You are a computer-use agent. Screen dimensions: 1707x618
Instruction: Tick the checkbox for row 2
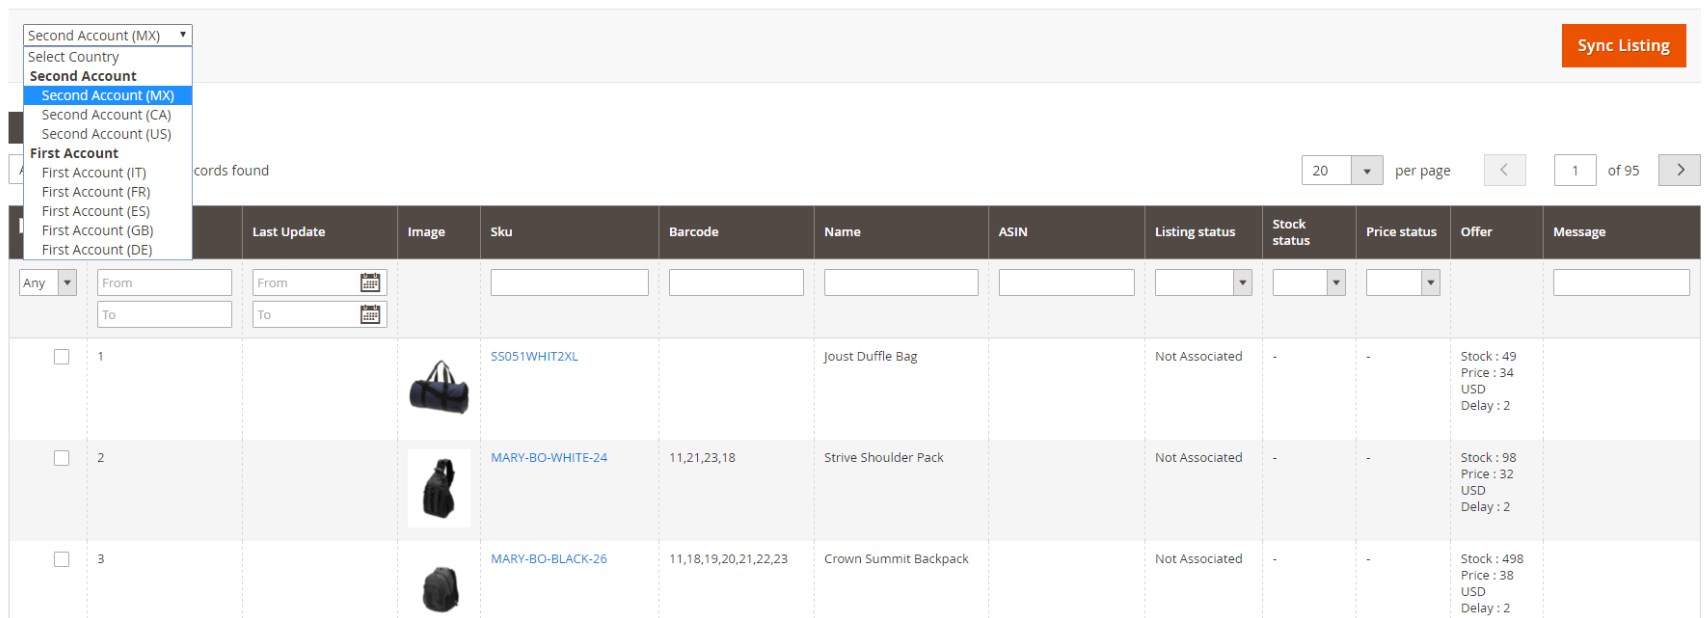coord(62,458)
